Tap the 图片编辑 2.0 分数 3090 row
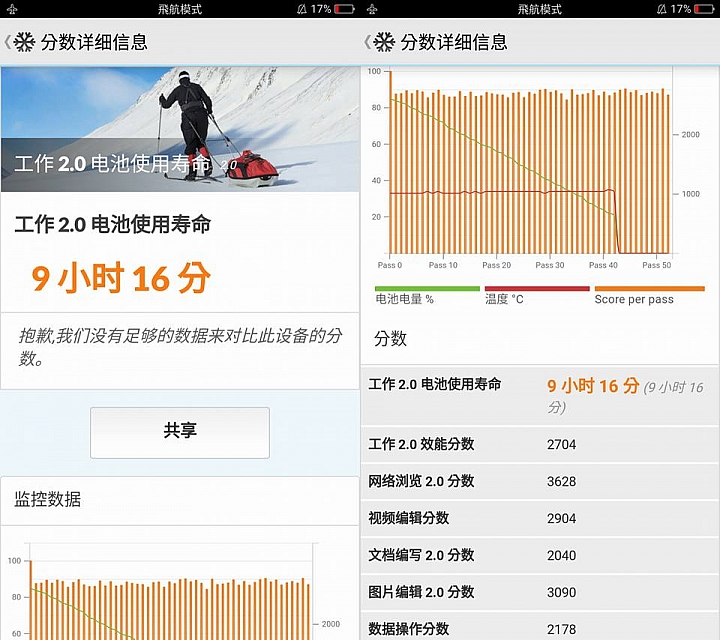Viewport: 720px width, 640px height. [x=540, y=592]
